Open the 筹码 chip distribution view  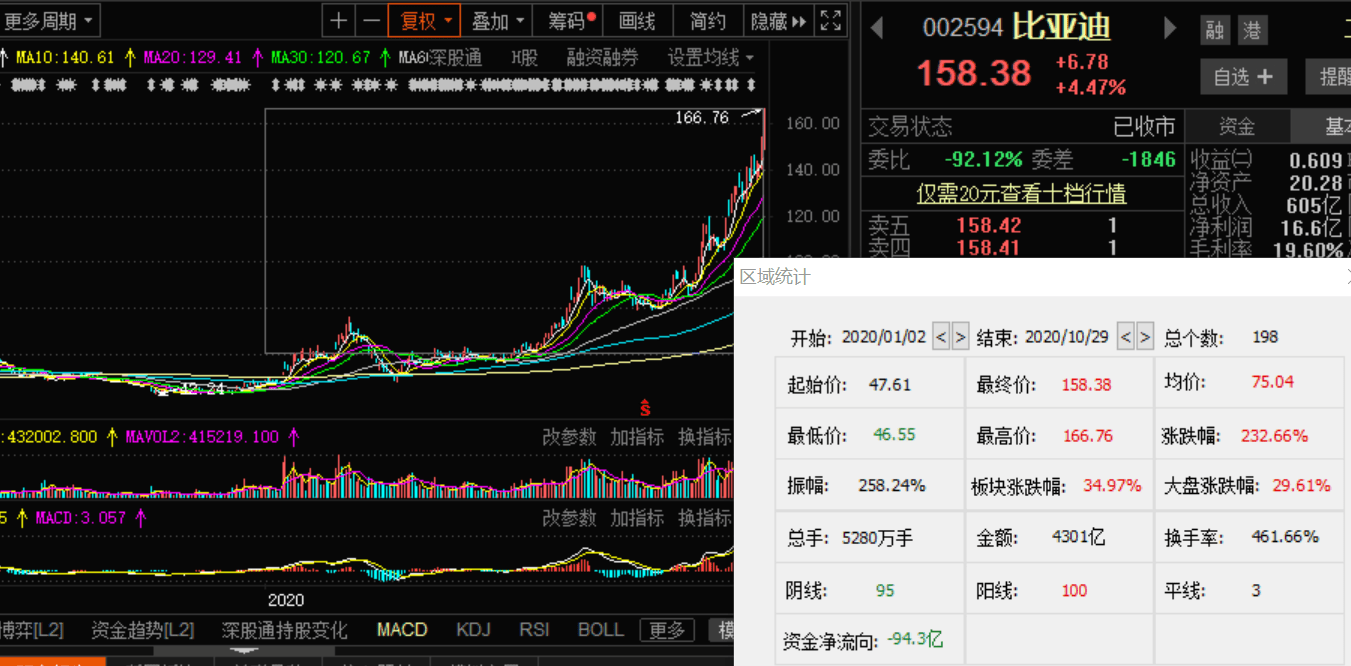[569, 20]
